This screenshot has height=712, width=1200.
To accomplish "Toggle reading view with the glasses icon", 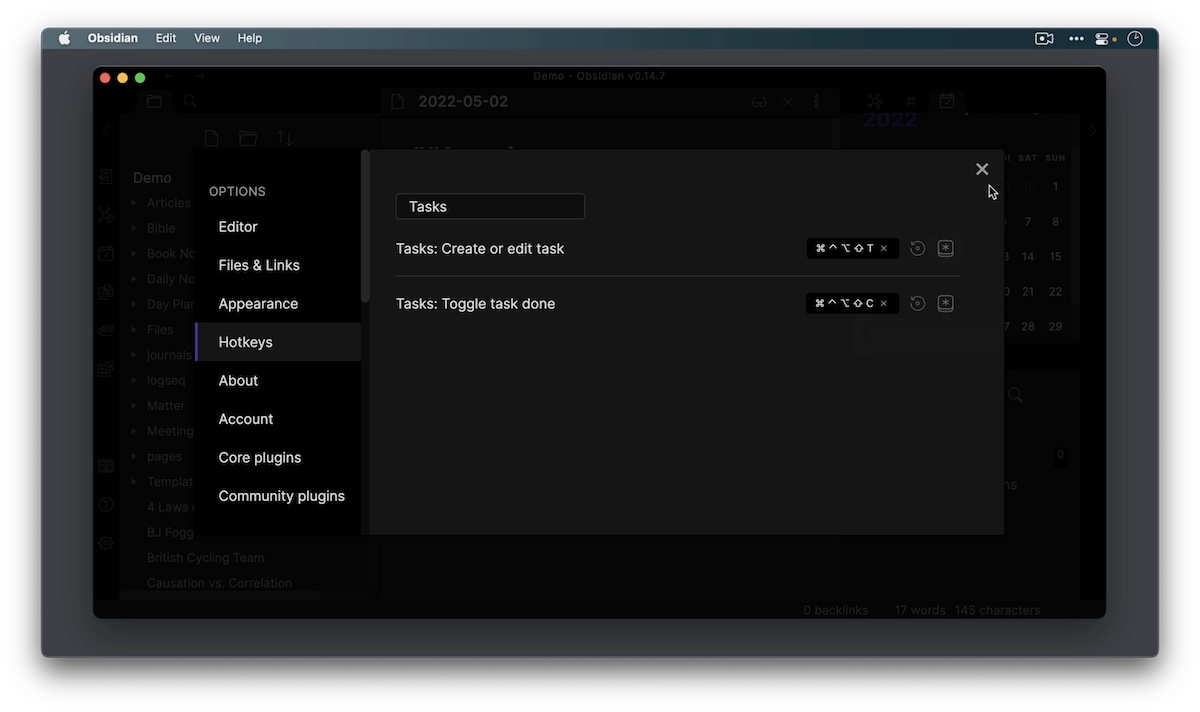I will (760, 102).
